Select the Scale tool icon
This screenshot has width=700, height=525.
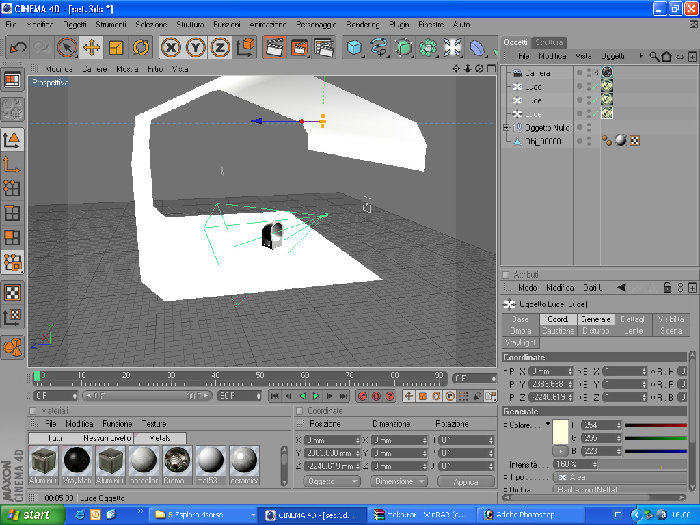point(116,47)
